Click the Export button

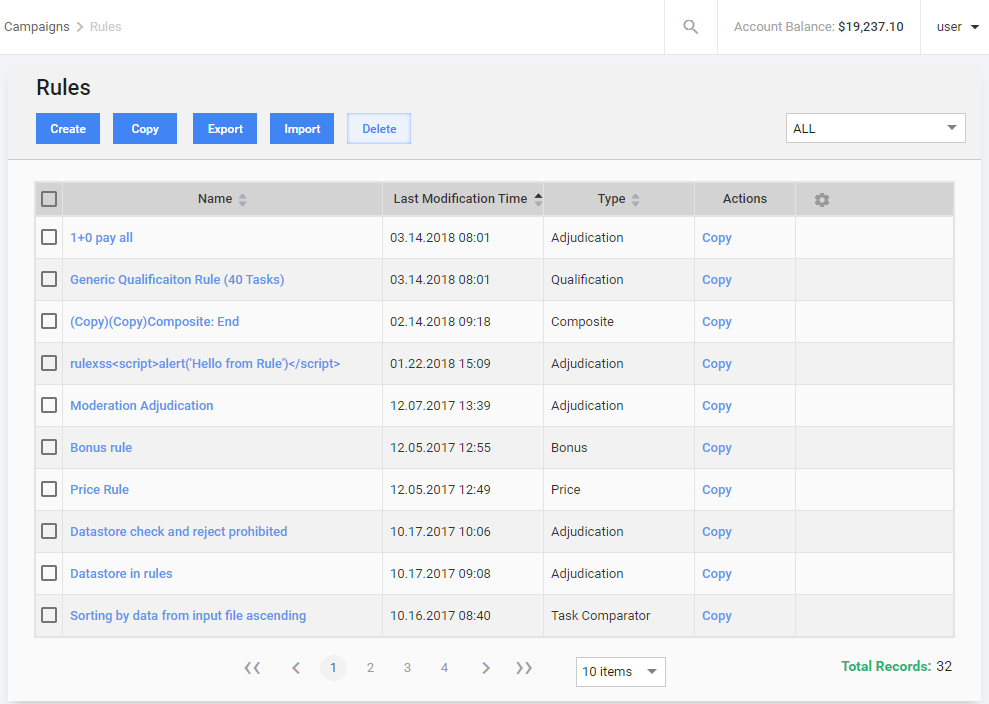coord(225,129)
